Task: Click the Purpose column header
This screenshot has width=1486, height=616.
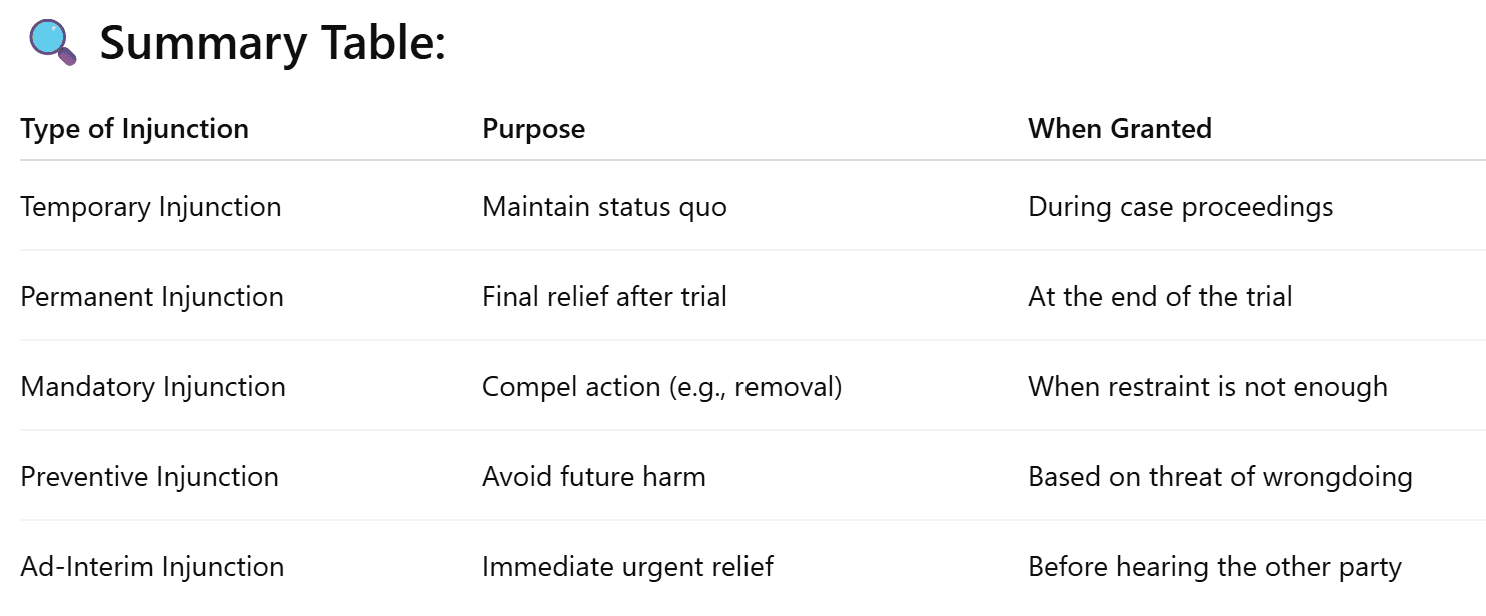Action: click(x=534, y=129)
